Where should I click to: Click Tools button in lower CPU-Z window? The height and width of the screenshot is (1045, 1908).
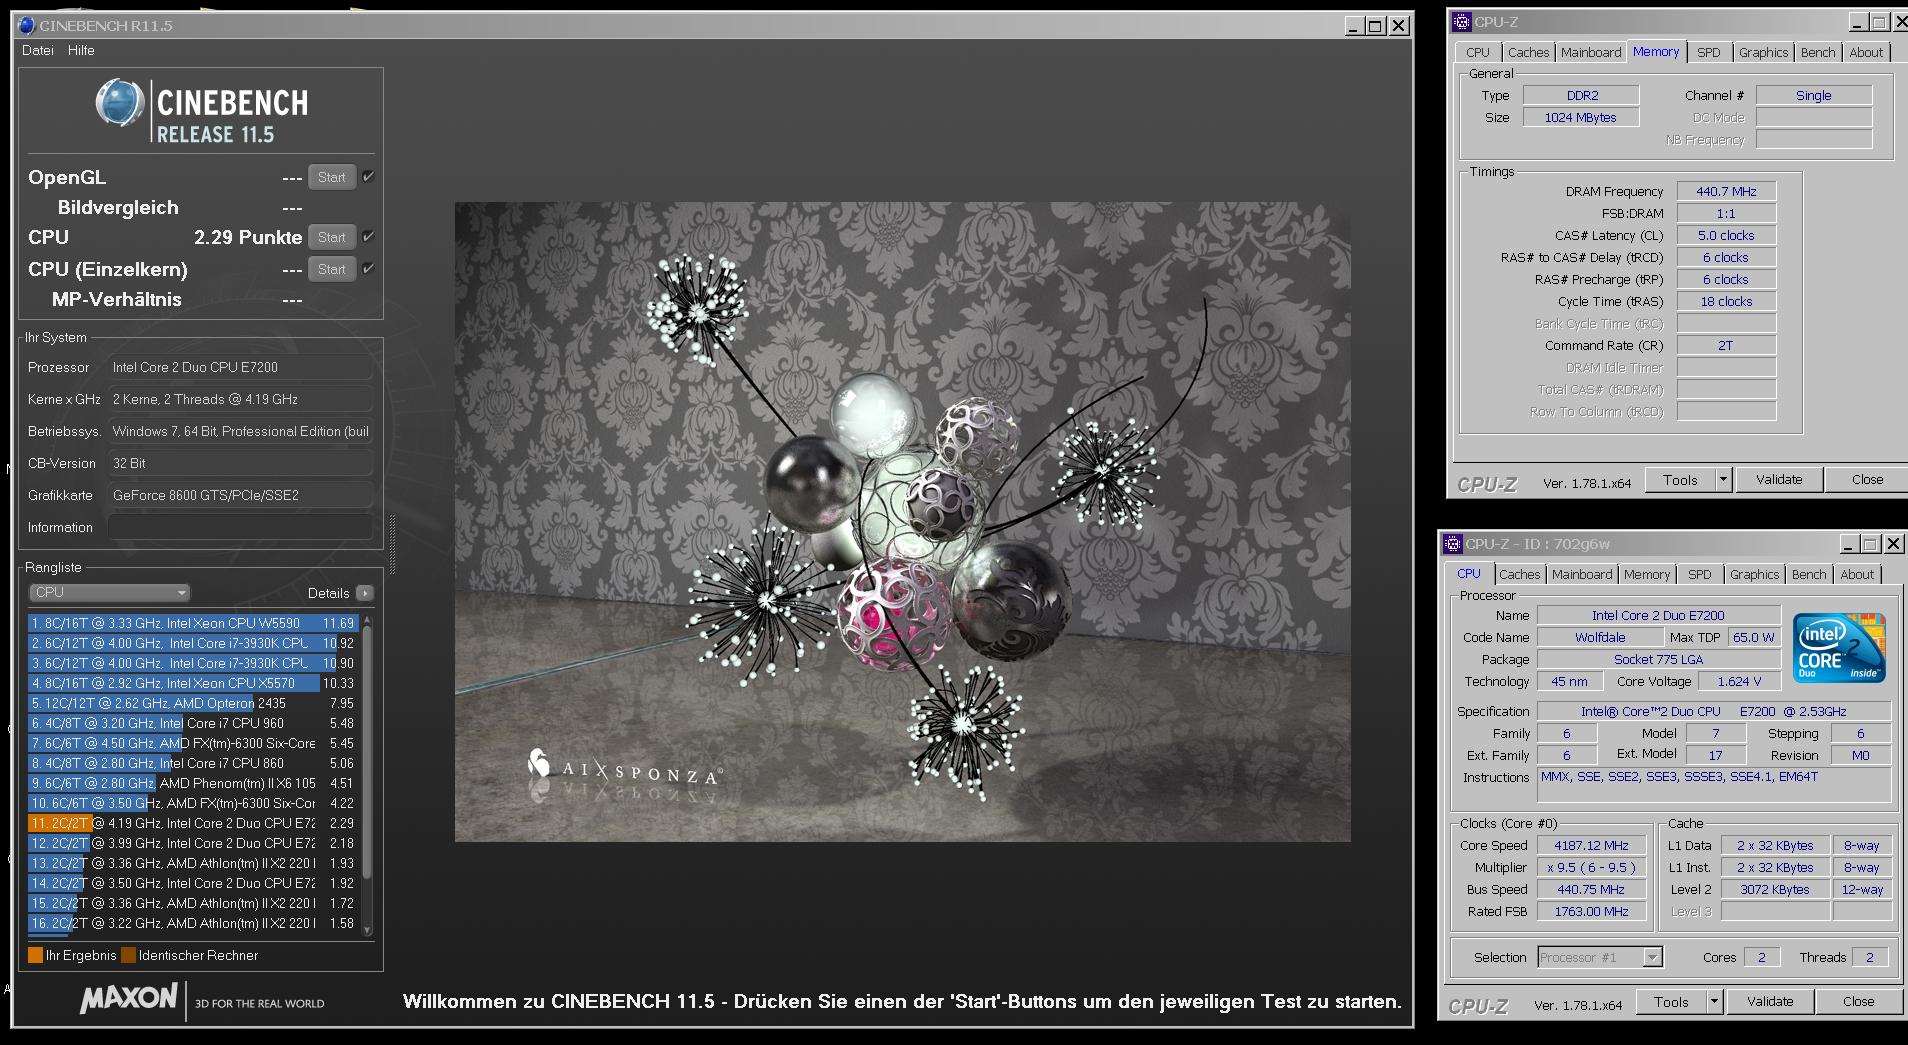tap(1671, 1001)
